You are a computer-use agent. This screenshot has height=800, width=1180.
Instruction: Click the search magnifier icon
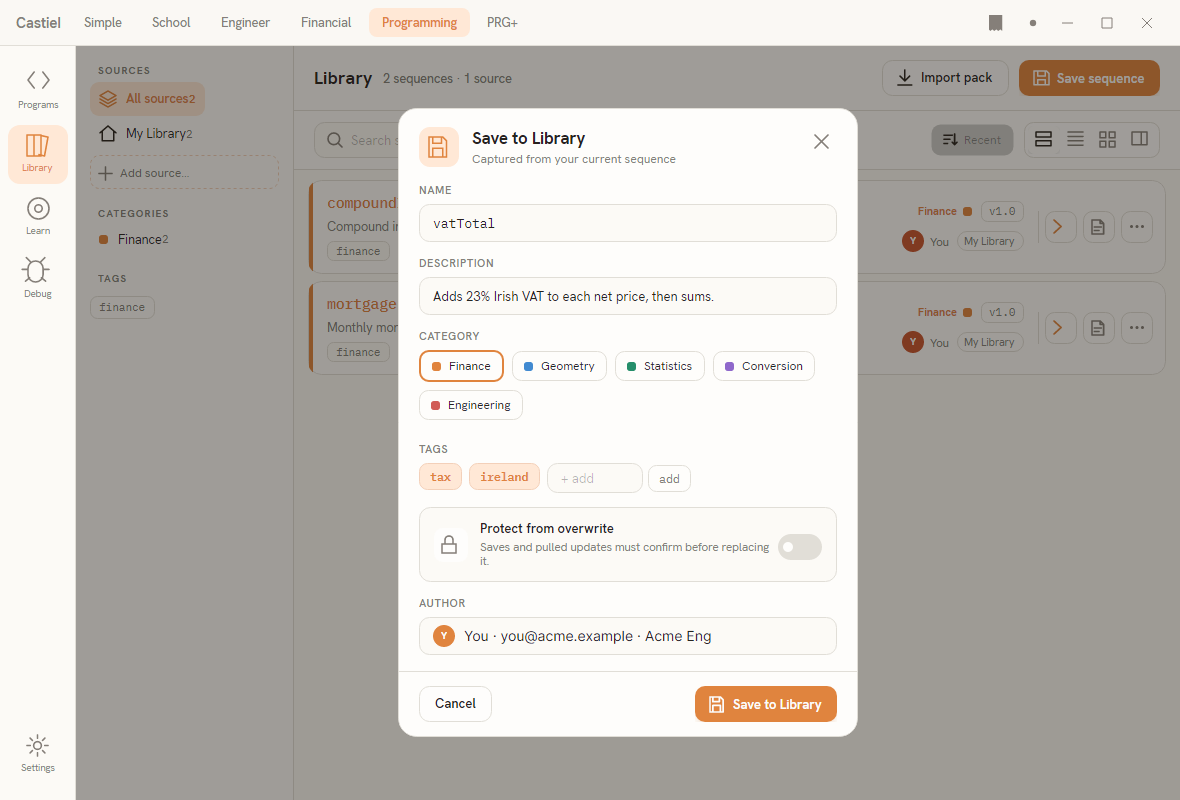click(335, 140)
